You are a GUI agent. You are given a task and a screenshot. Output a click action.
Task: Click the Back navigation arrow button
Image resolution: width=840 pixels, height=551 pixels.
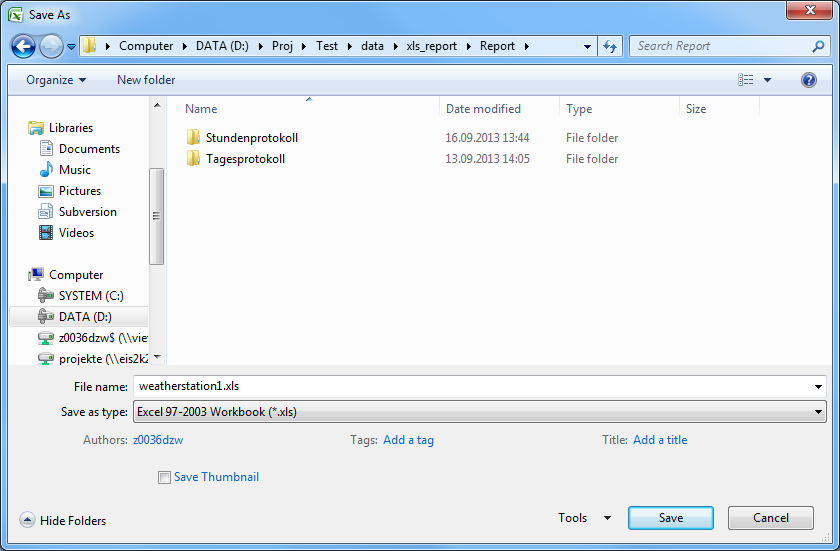point(23,47)
